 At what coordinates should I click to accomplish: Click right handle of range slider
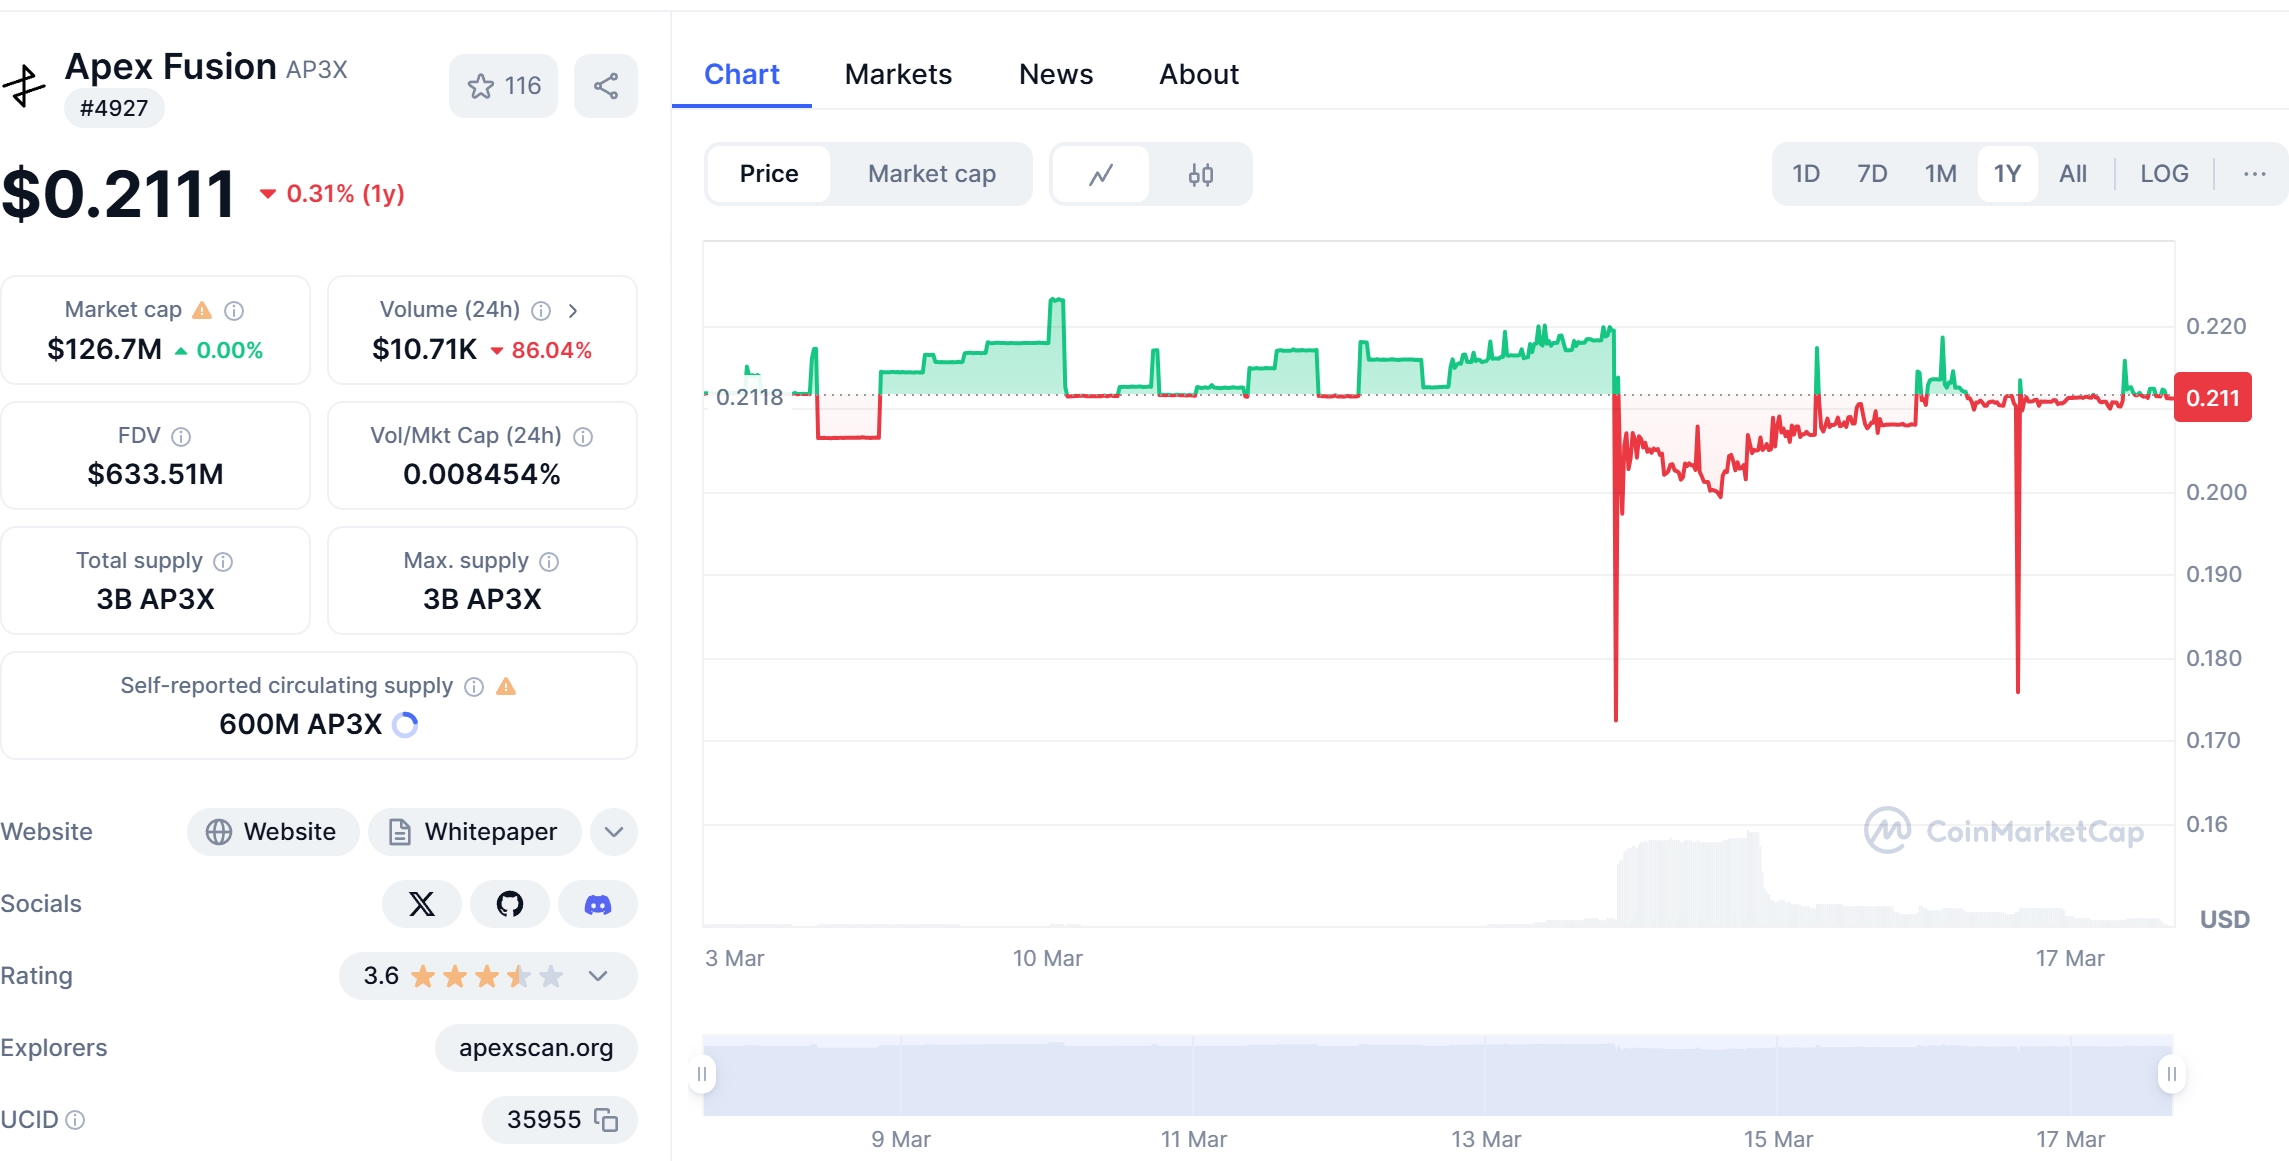pos(2172,1074)
